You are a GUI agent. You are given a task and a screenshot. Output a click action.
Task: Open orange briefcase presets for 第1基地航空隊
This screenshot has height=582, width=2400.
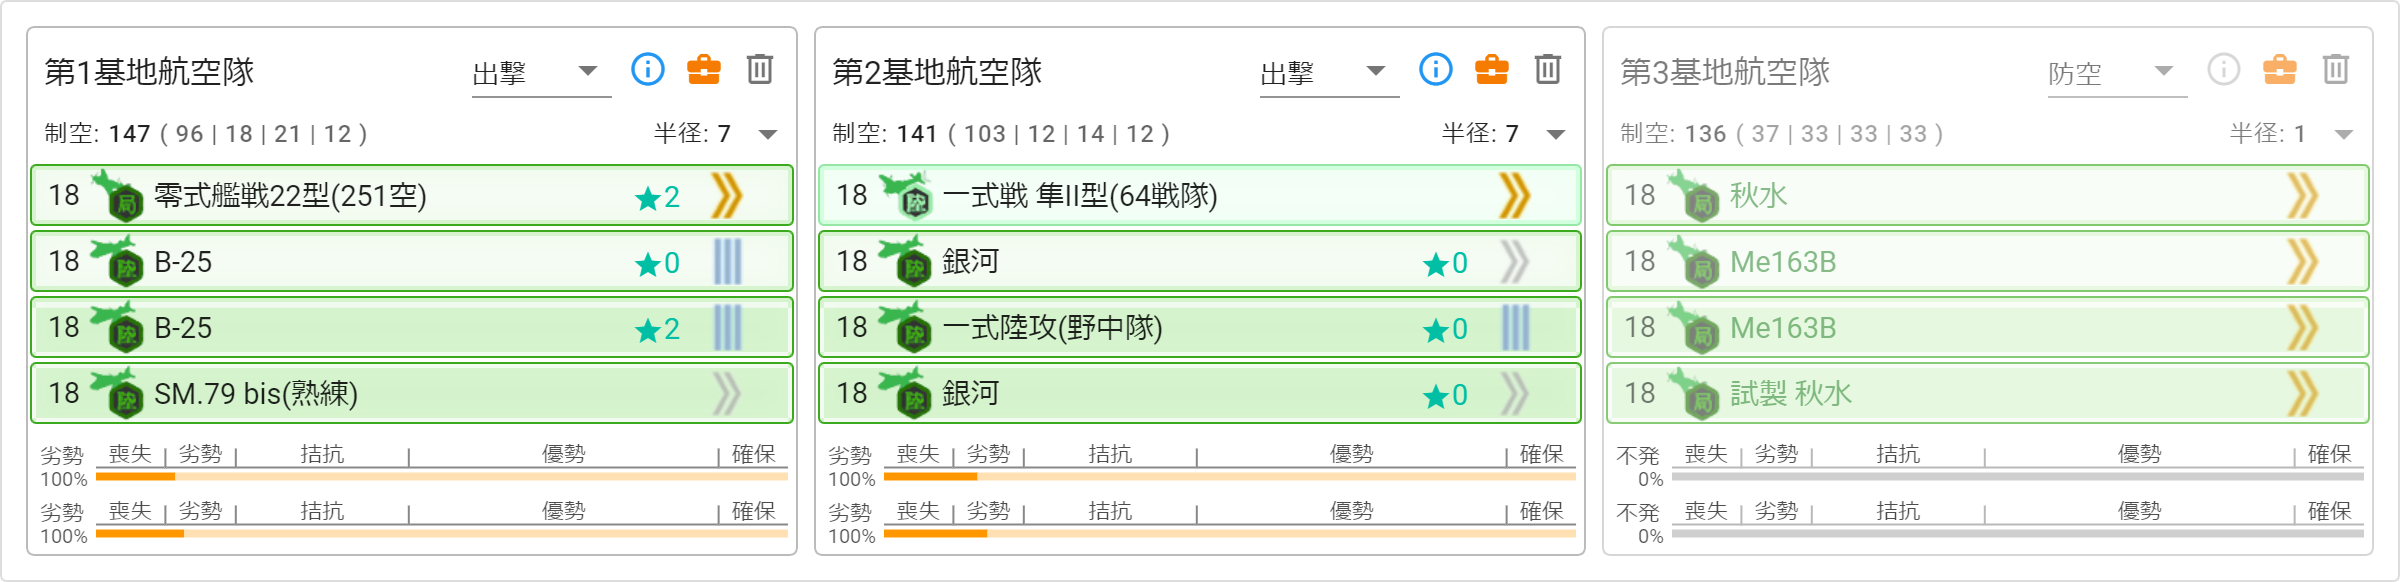[x=704, y=70]
